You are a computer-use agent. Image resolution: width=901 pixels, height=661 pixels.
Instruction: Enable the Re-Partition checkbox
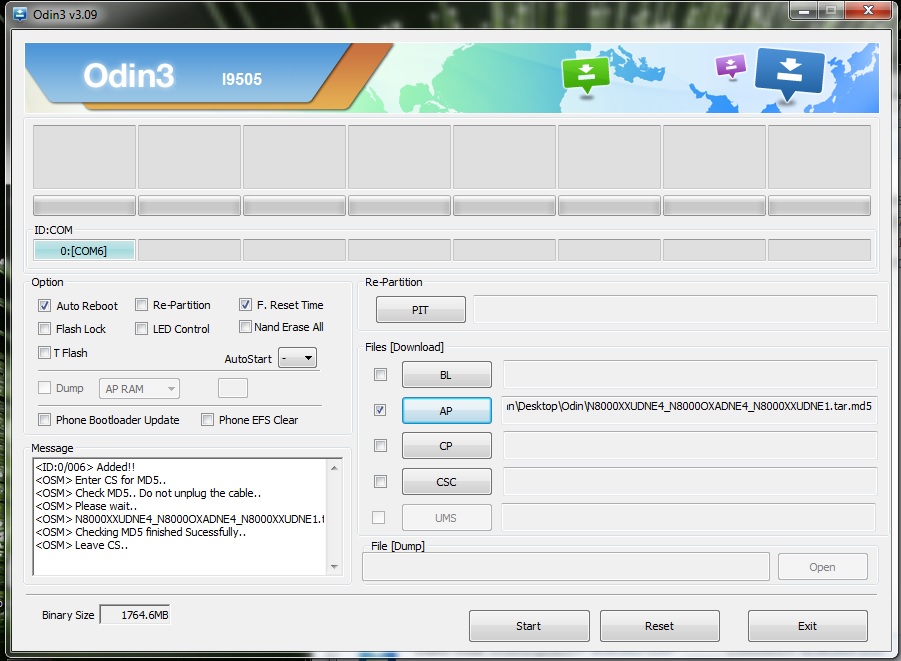pos(141,305)
